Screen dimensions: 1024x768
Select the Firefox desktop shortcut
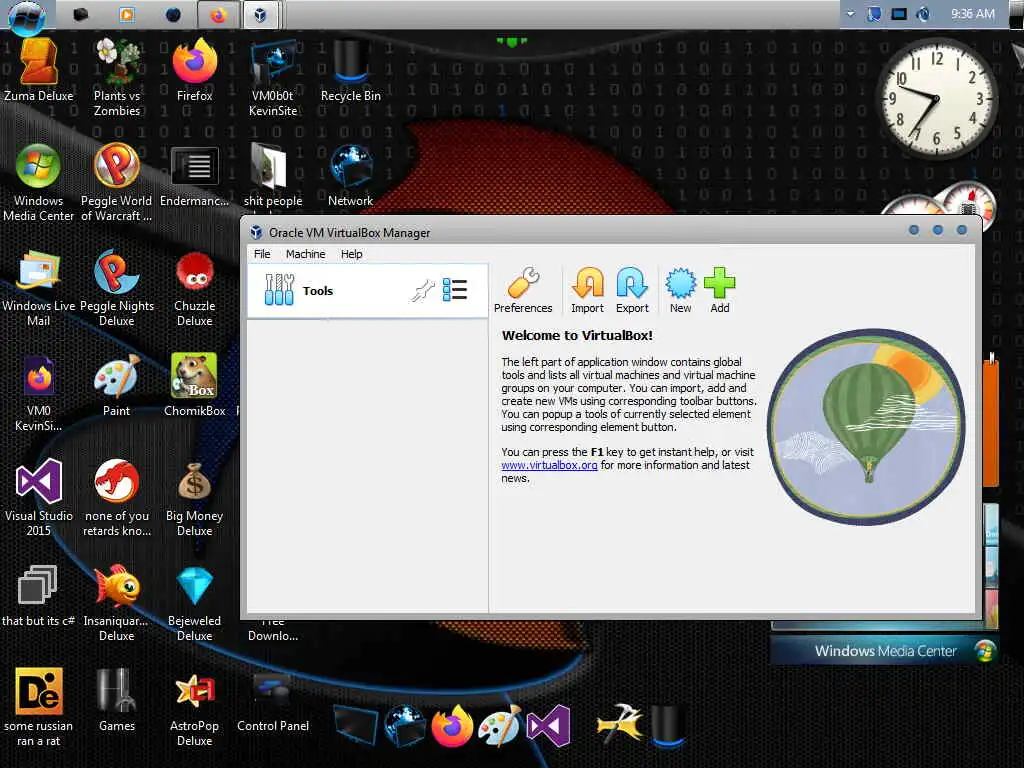(x=195, y=71)
